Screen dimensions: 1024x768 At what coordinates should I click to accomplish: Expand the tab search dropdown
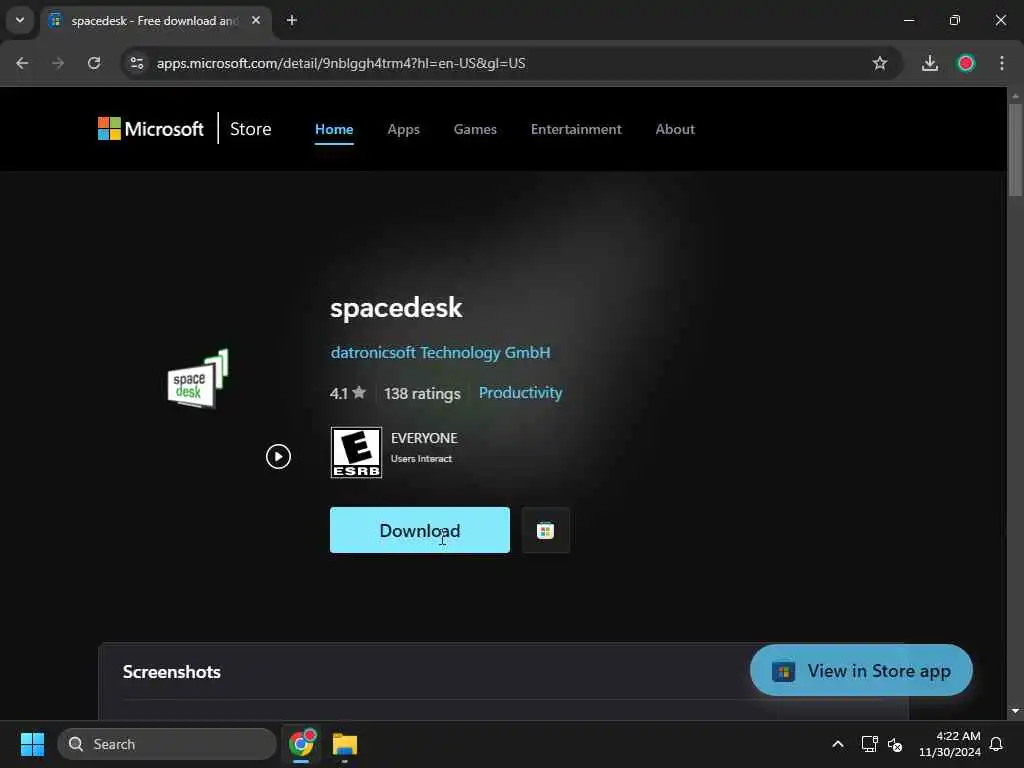(x=20, y=20)
